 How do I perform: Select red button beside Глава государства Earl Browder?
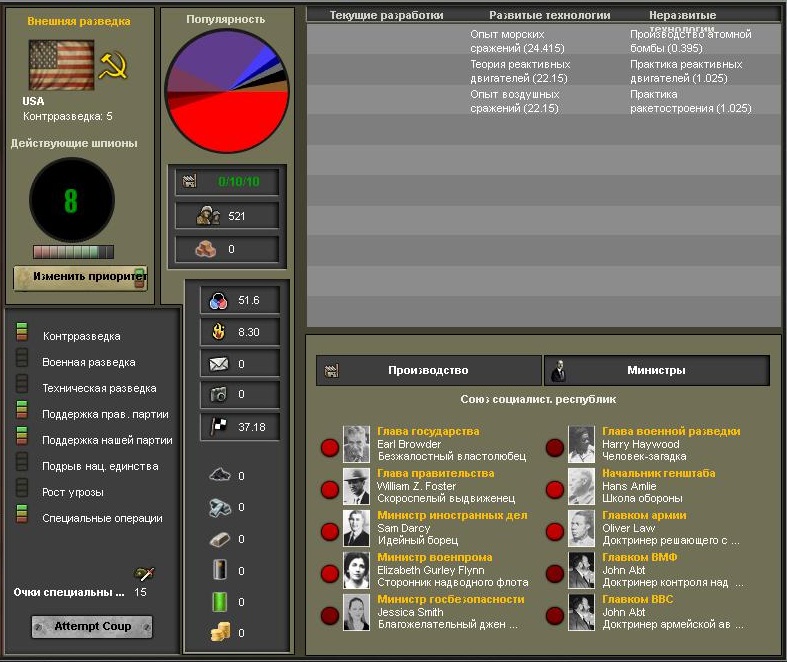pyautogui.click(x=330, y=448)
